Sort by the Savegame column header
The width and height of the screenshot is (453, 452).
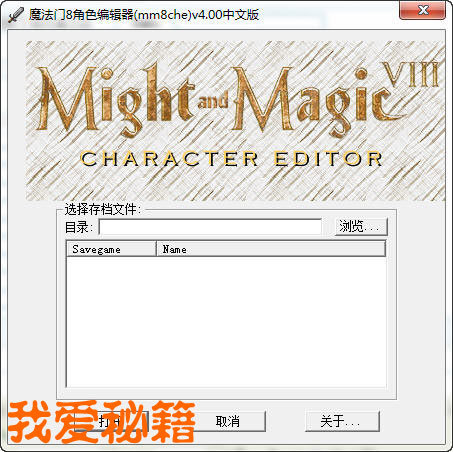(112, 249)
